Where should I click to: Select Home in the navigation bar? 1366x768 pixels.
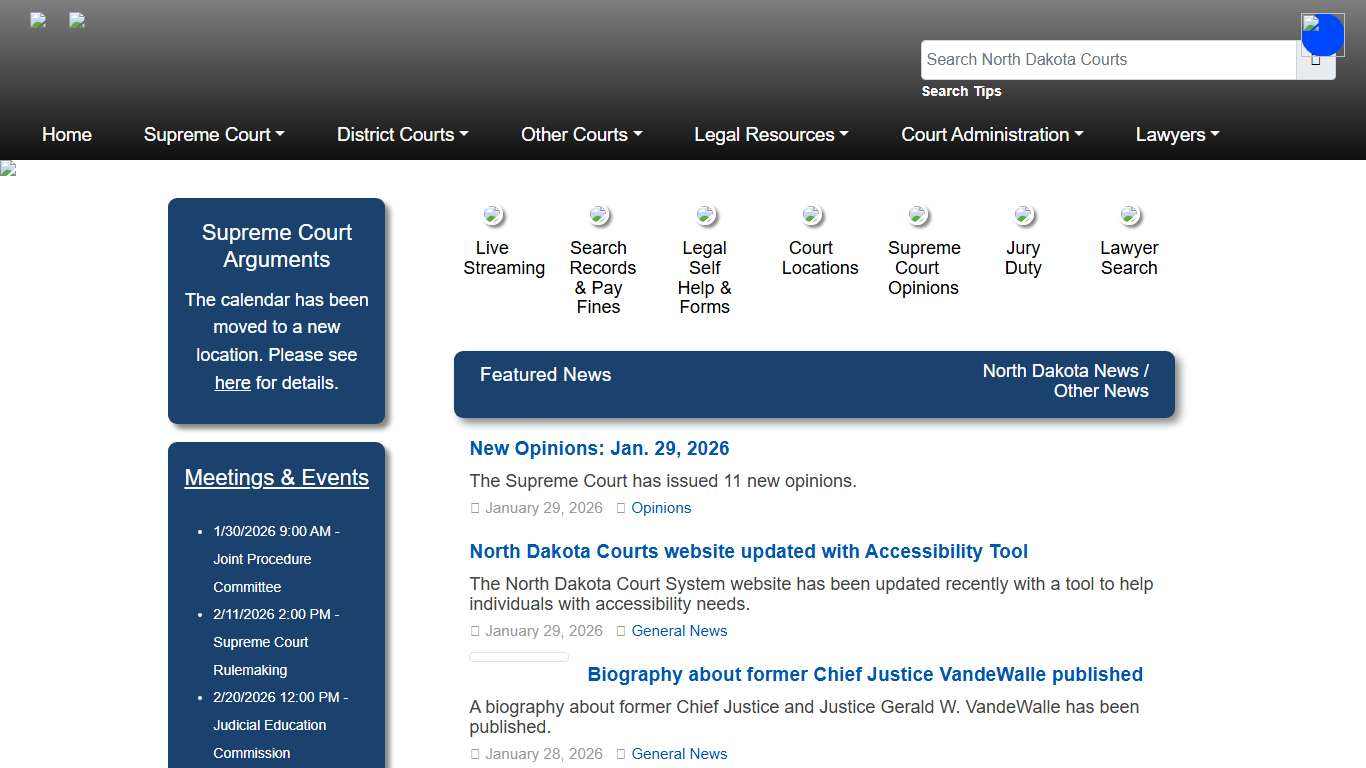[x=66, y=134]
